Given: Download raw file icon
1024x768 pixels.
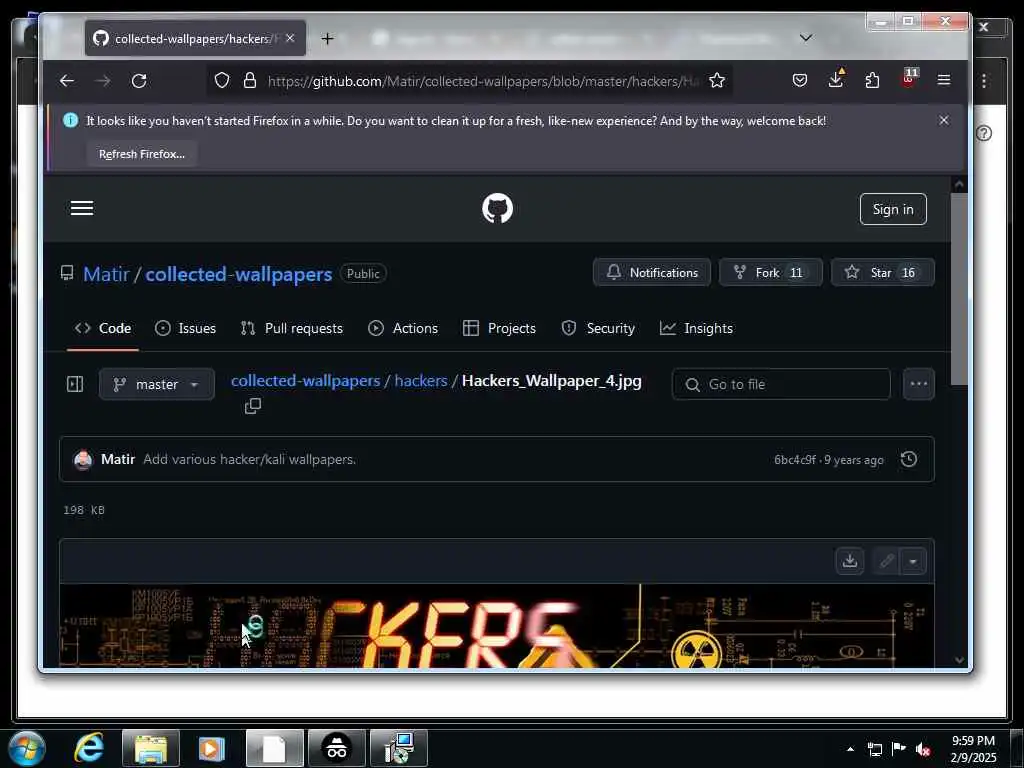Looking at the screenshot, I should click(x=850, y=561).
